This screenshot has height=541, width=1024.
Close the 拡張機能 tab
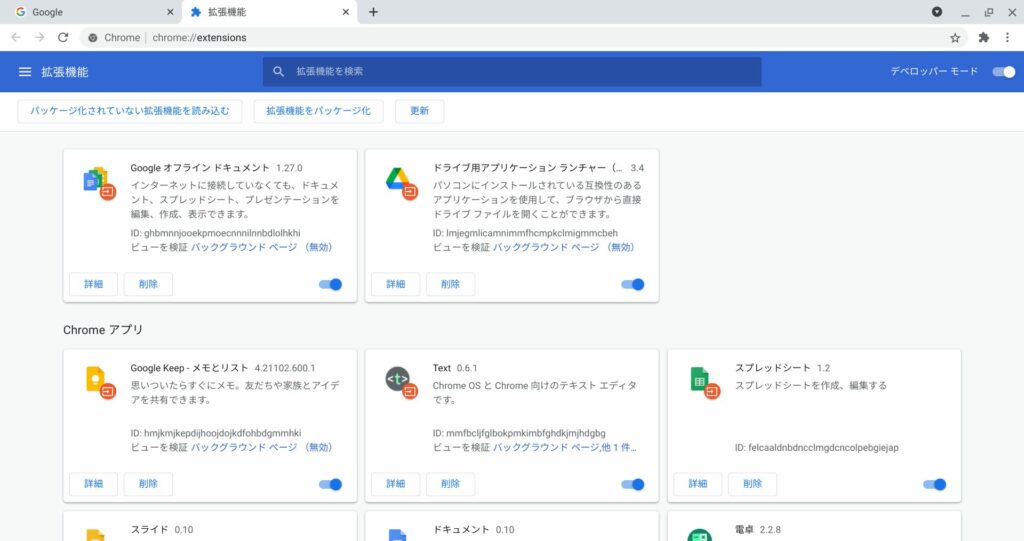(x=345, y=12)
